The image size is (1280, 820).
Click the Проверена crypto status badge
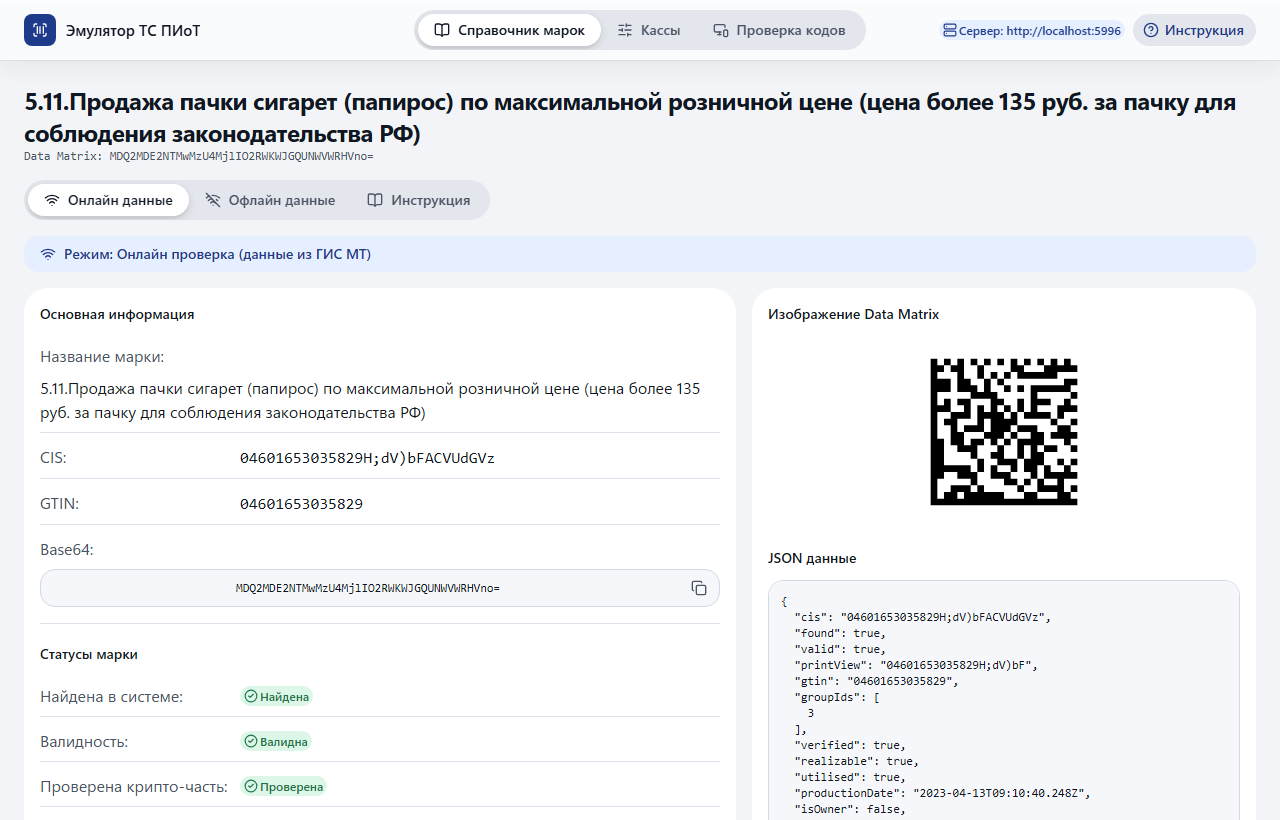click(x=284, y=787)
